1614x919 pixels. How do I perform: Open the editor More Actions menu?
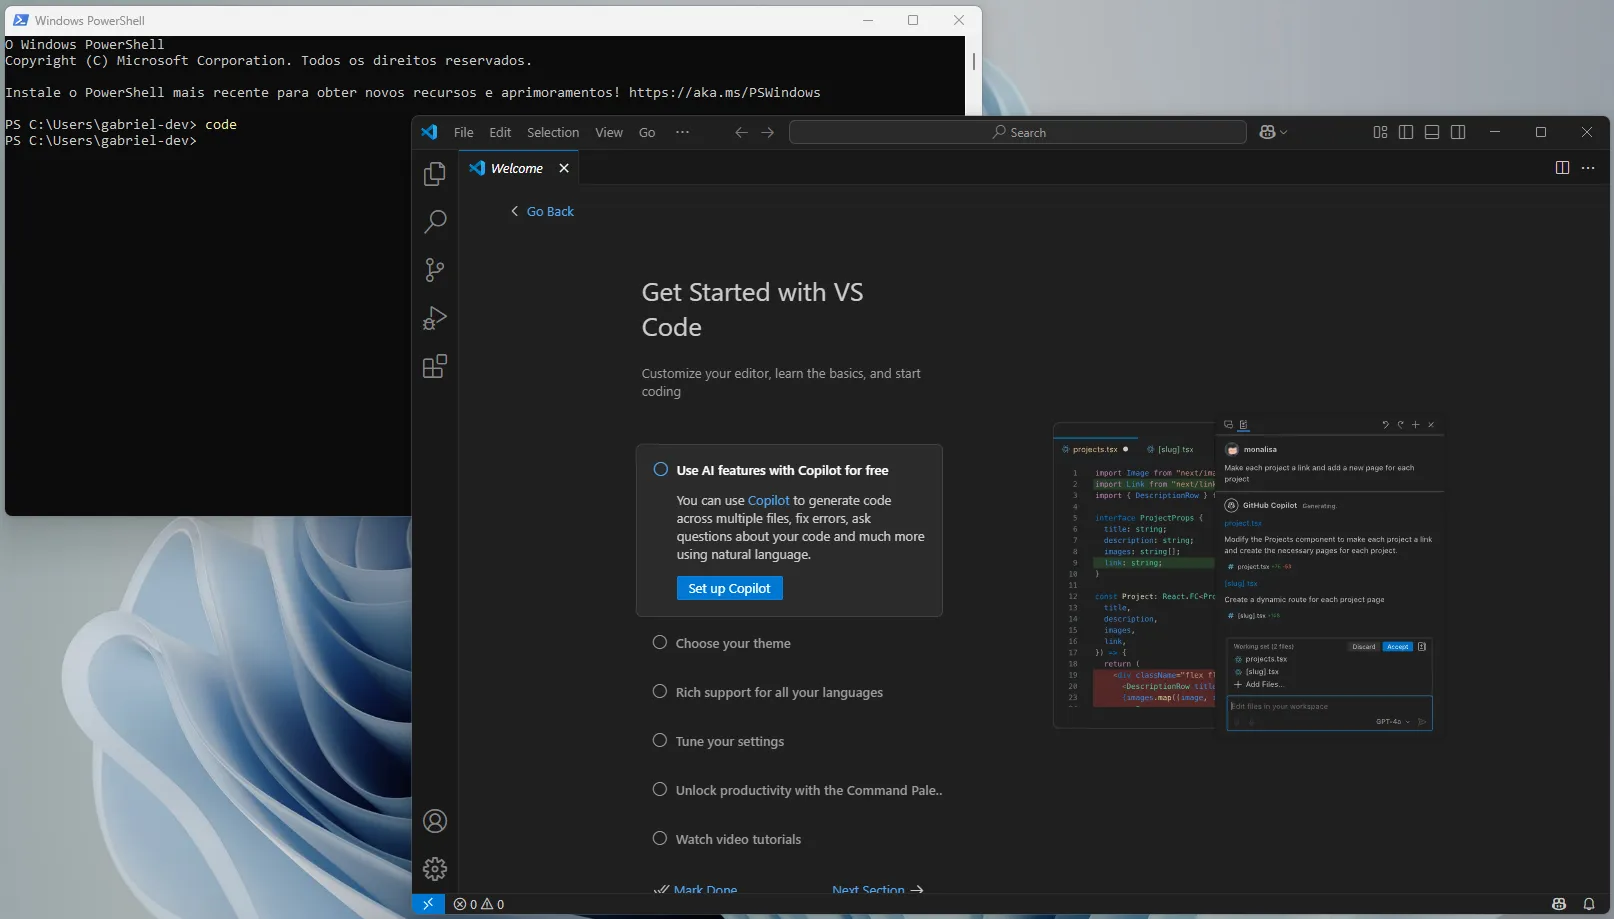click(x=1588, y=168)
